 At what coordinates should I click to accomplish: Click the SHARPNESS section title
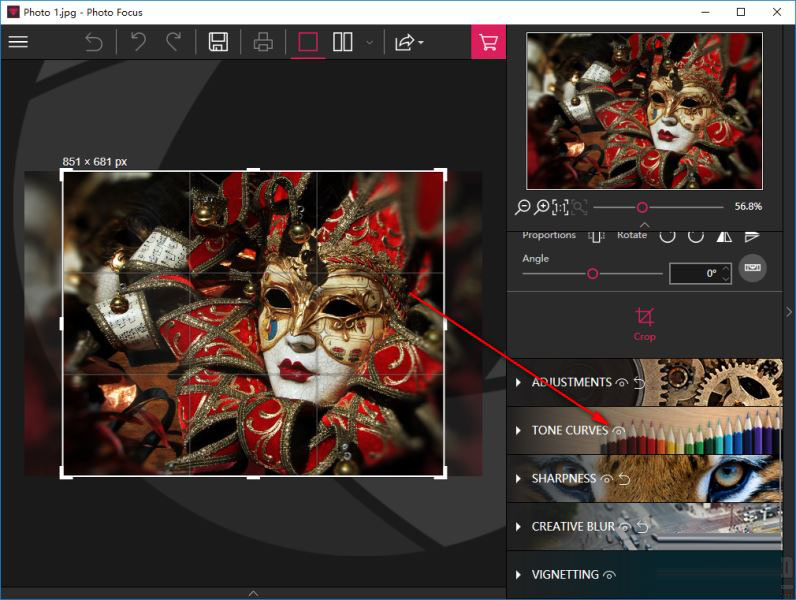(563, 479)
